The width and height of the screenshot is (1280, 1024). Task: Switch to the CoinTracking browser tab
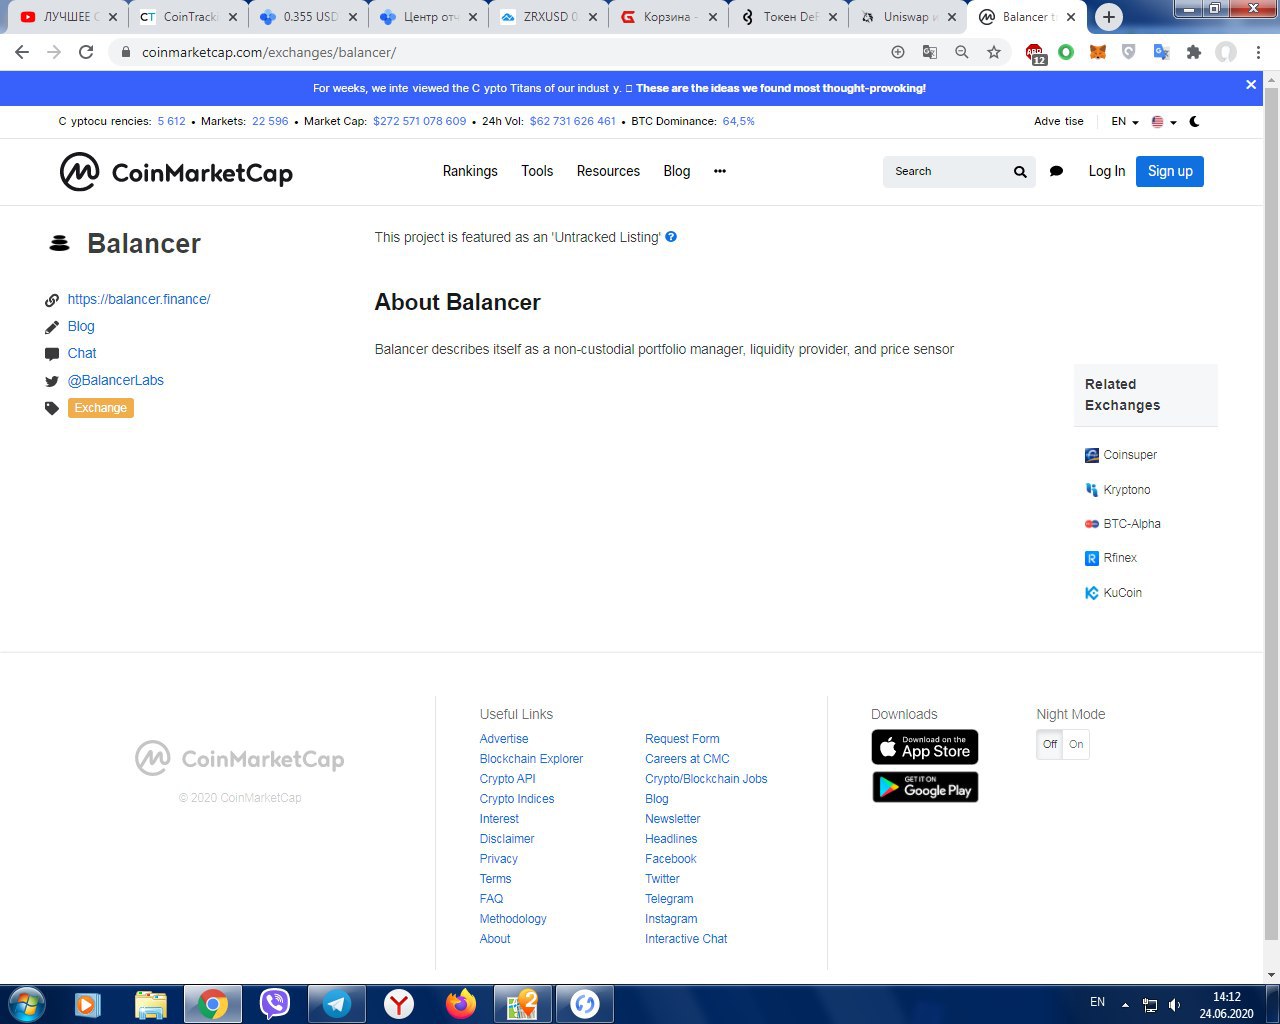[x=187, y=17]
